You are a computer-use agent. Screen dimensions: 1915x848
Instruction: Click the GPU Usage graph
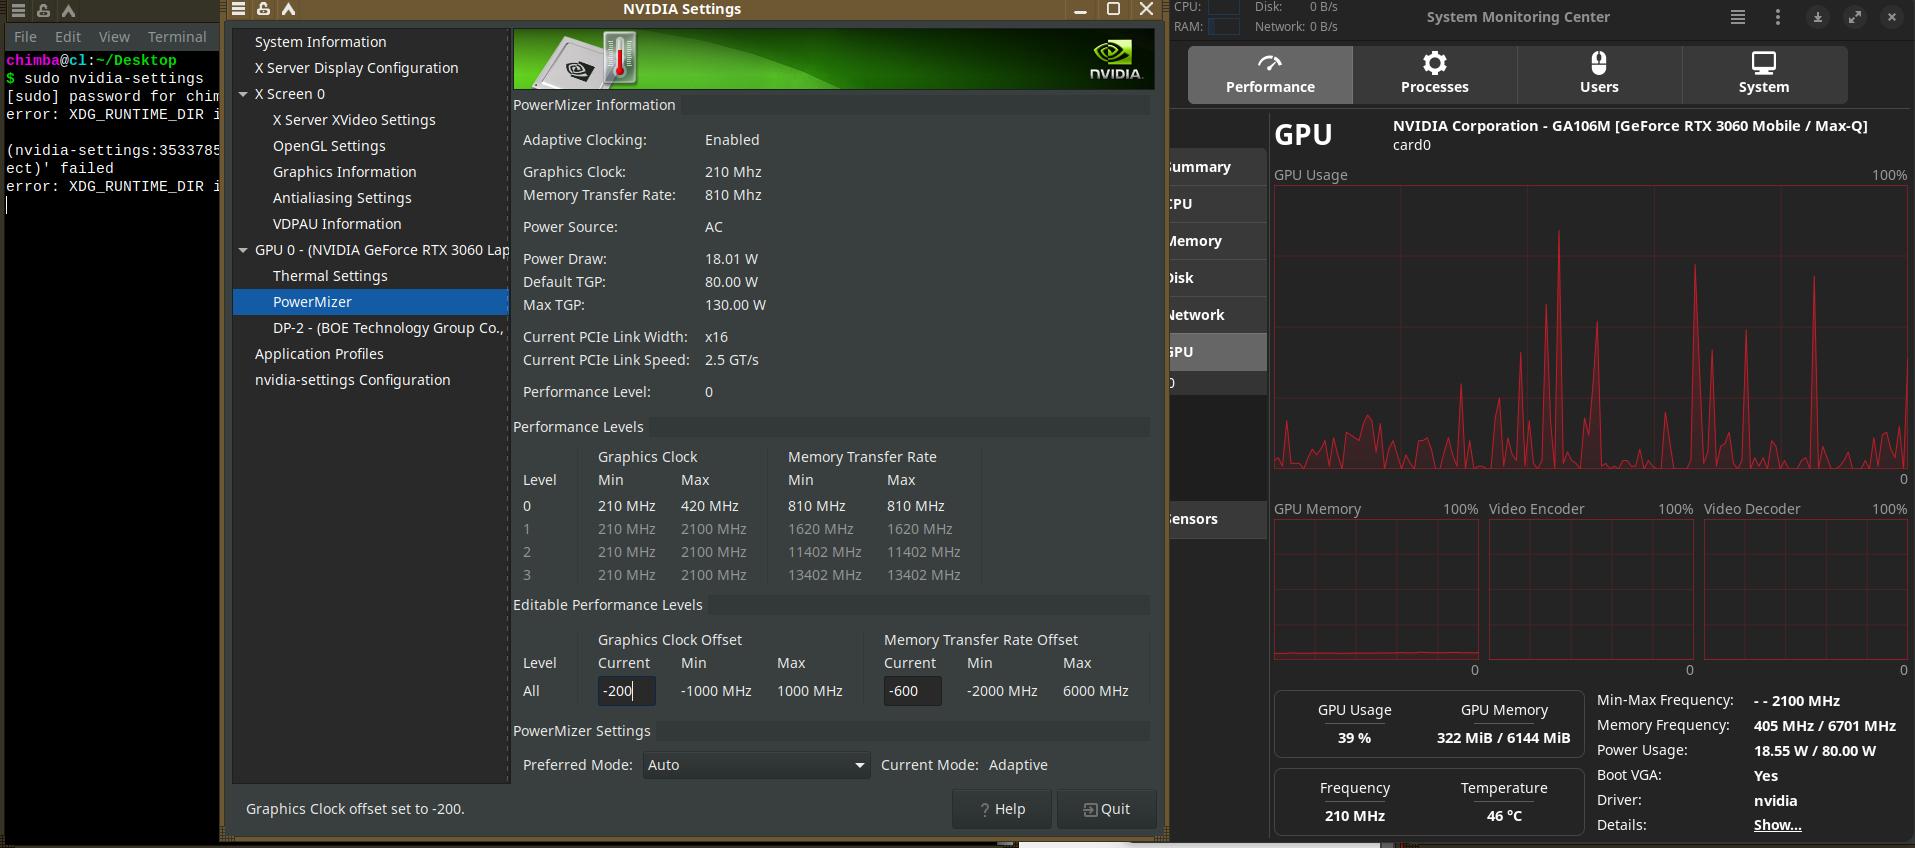point(1590,327)
